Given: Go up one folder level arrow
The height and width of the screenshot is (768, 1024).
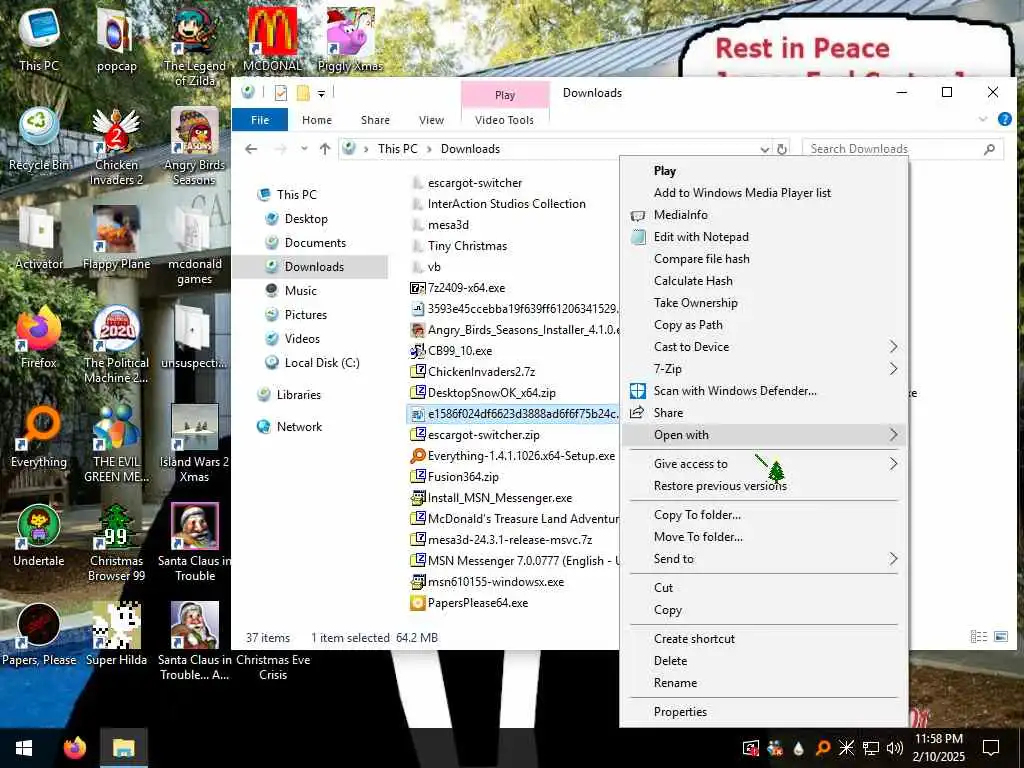Looking at the screenshot, I should pyautogui.click(x=325, y=149).
